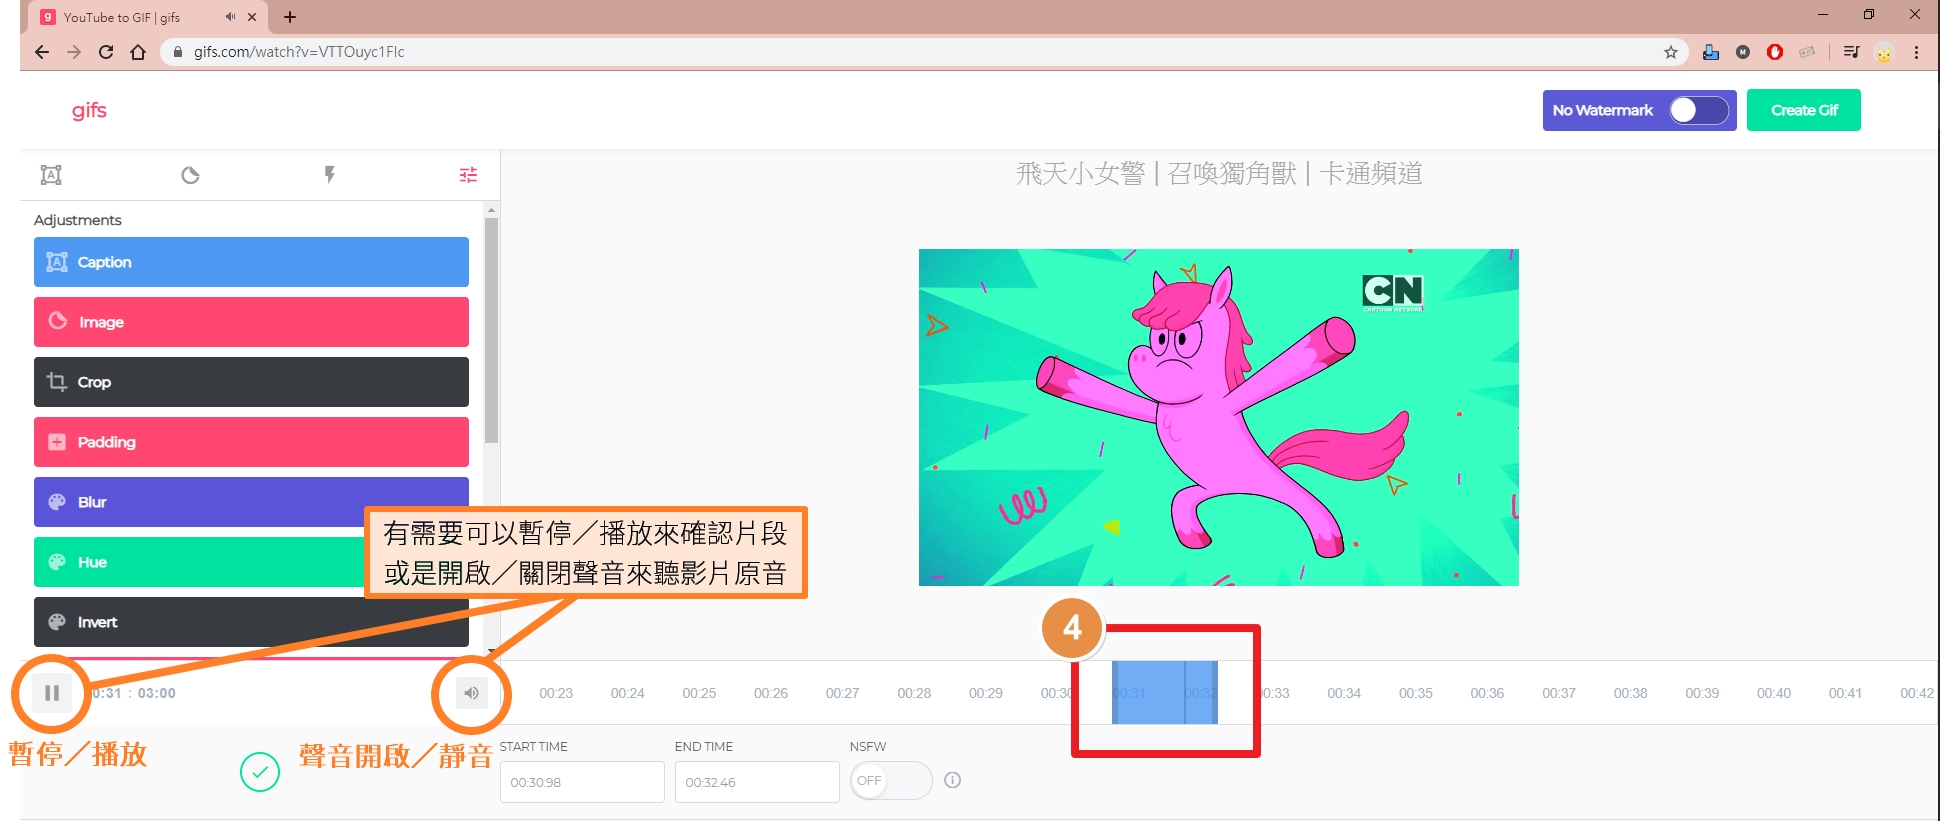Click the Image button's sticker icon
The image size is (1940, 821).
pyautogui.click(x=58, y=321)
